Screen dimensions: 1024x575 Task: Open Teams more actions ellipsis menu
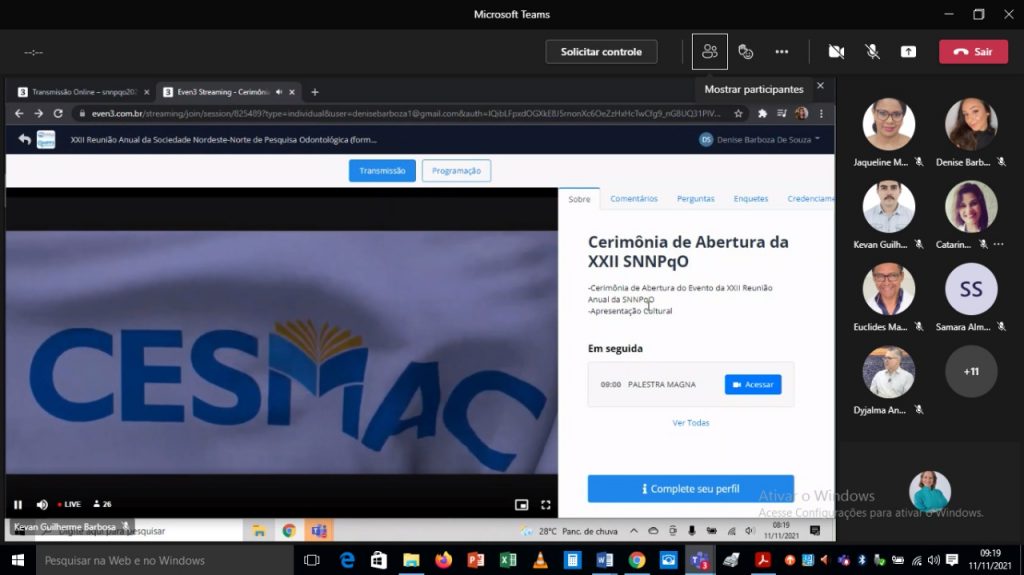click(782, 52)
